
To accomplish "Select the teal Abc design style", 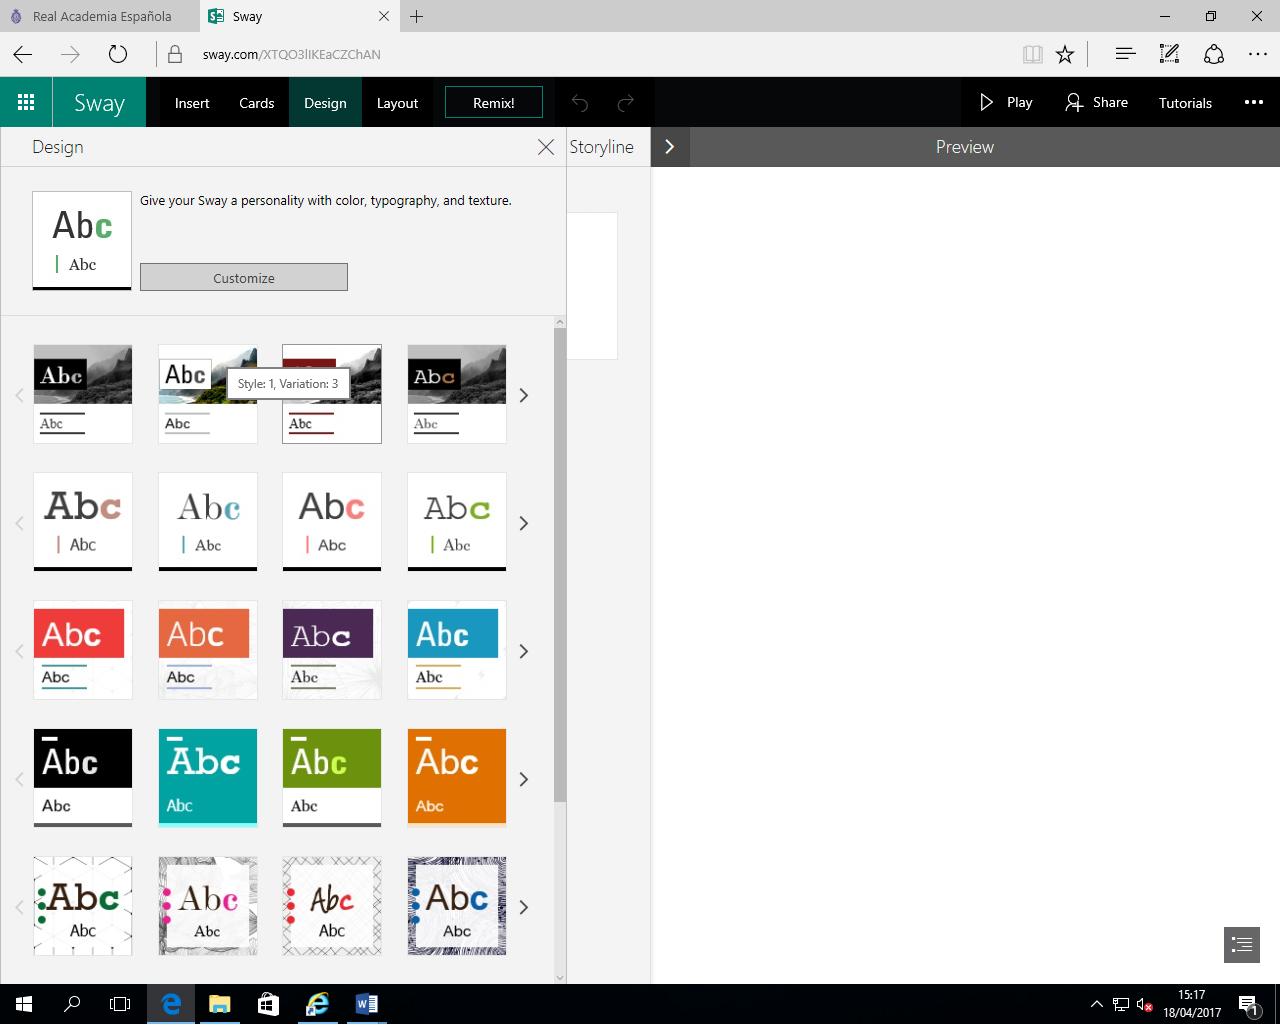I will click(208, 777).
